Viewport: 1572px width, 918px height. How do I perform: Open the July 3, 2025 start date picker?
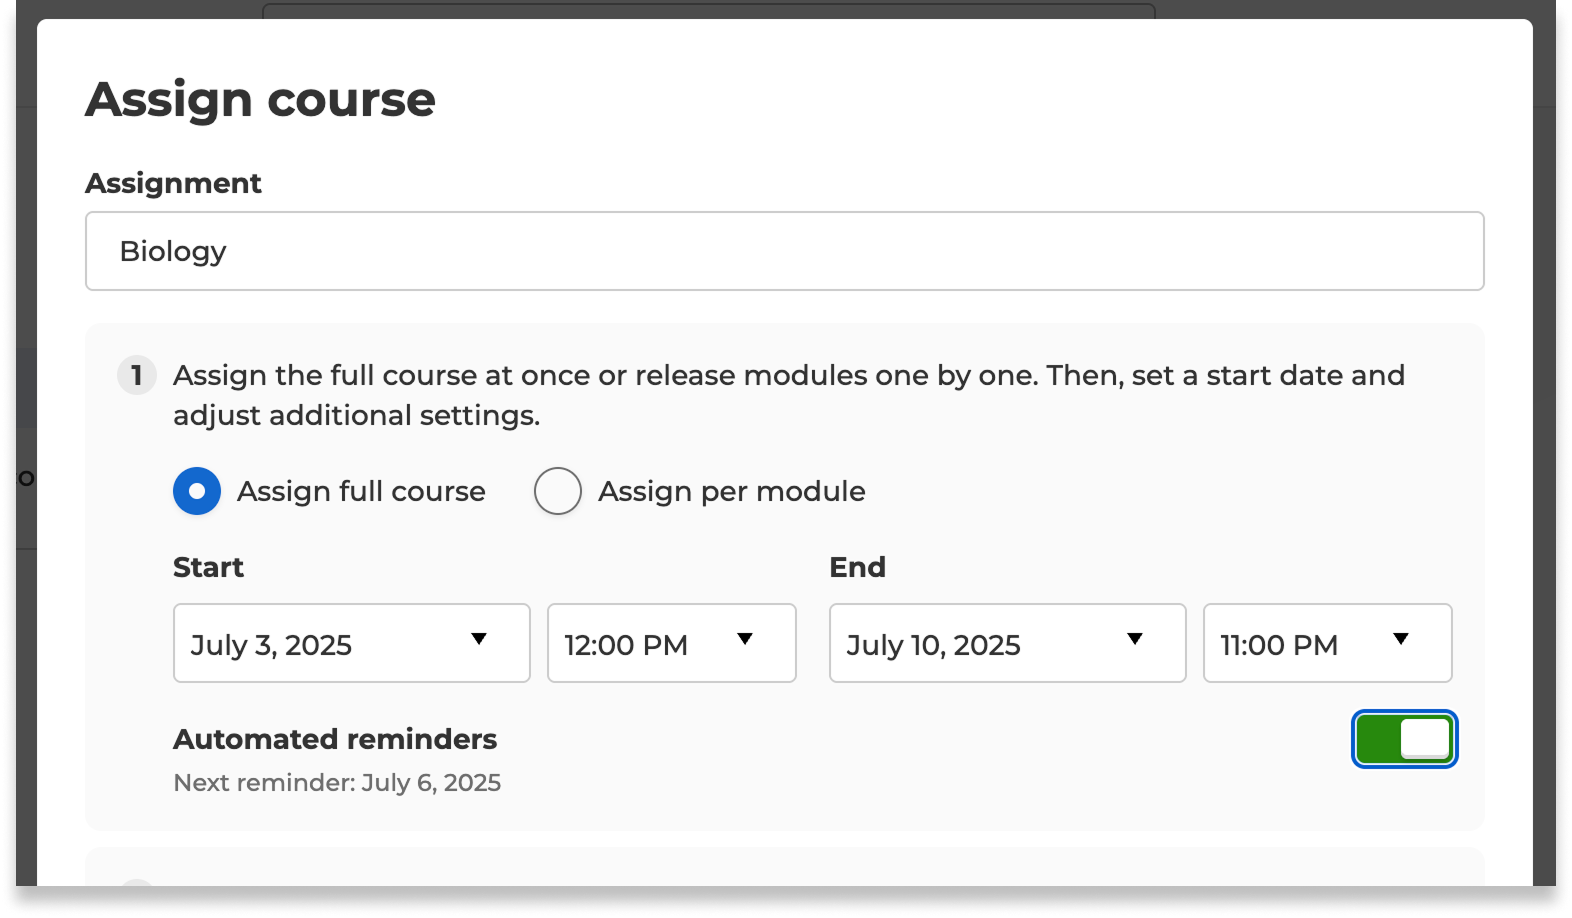click(x=352, y=643)
